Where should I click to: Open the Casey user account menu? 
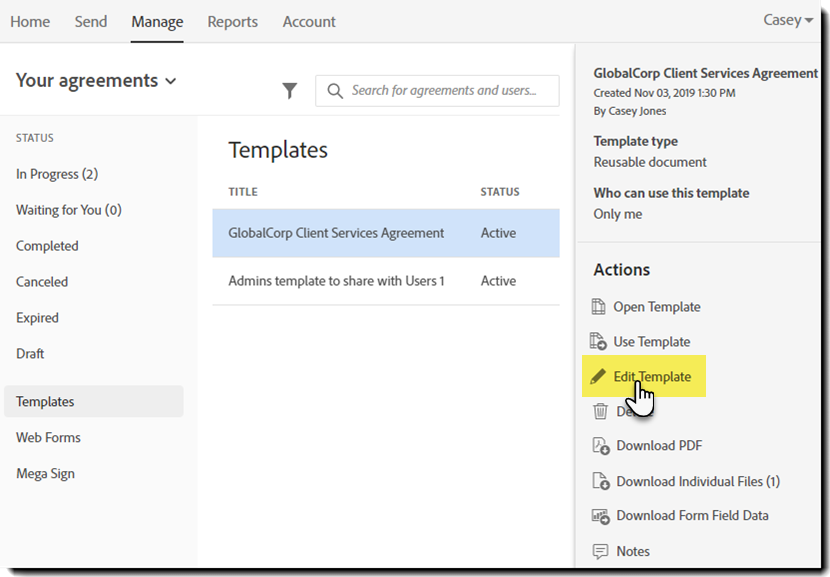pyautogui.click(x=788, y=21)
